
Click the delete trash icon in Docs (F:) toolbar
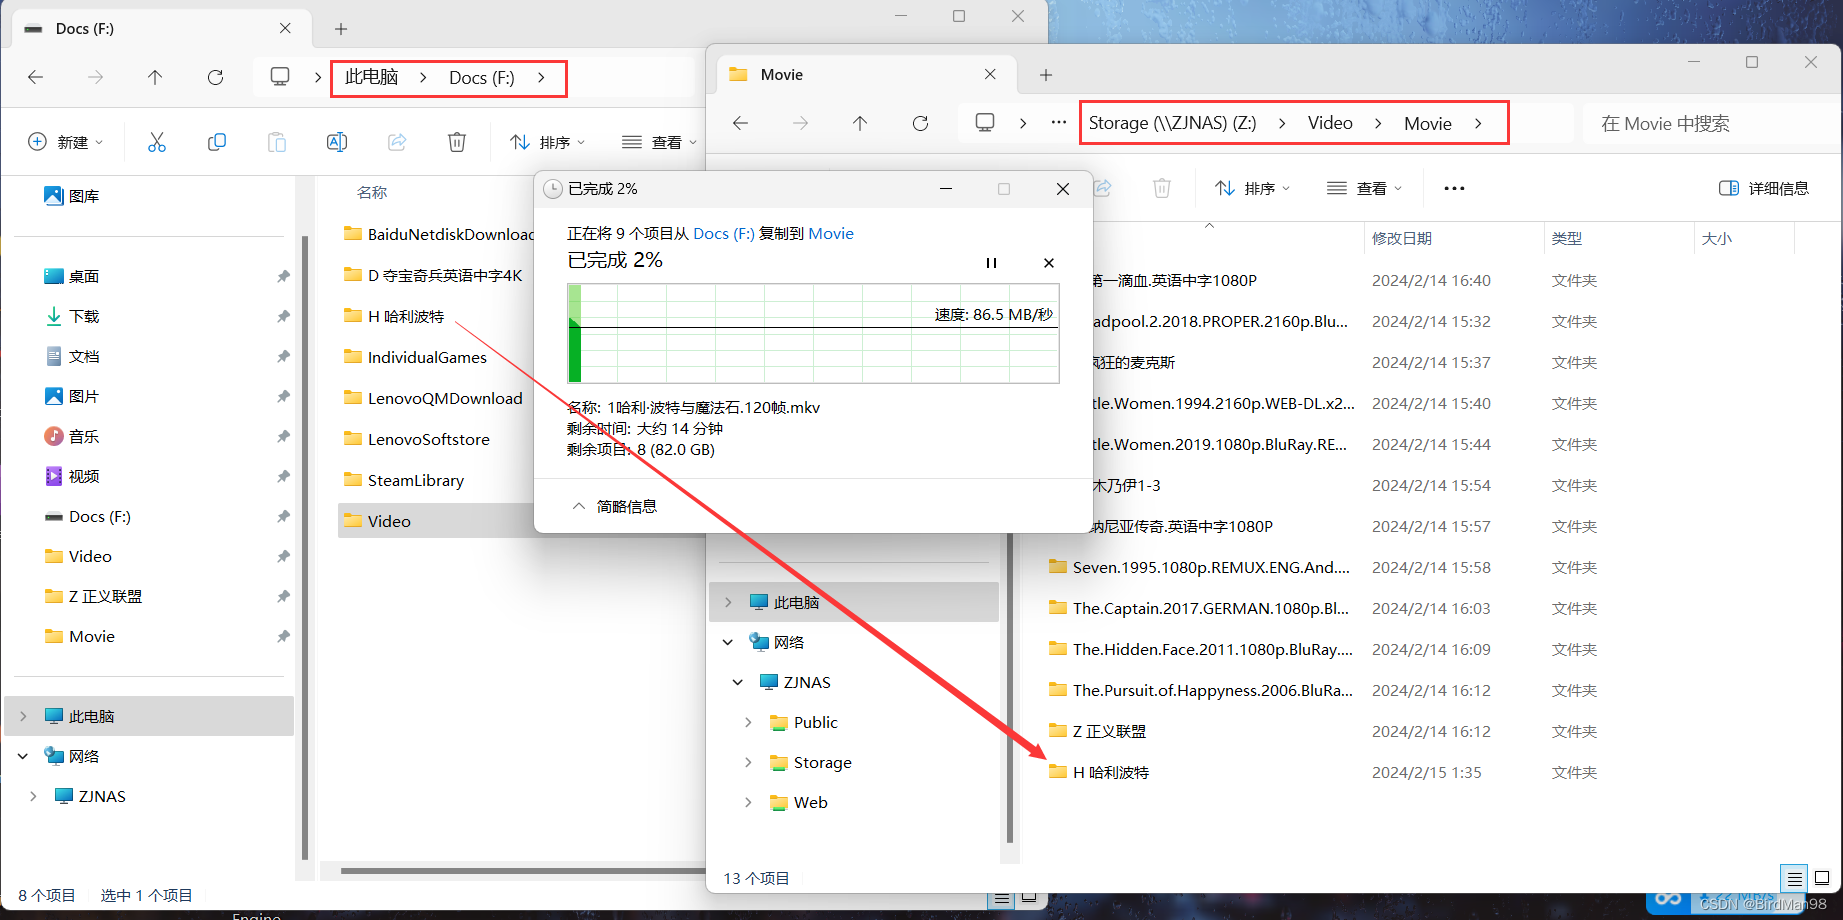tap(457, 142)
